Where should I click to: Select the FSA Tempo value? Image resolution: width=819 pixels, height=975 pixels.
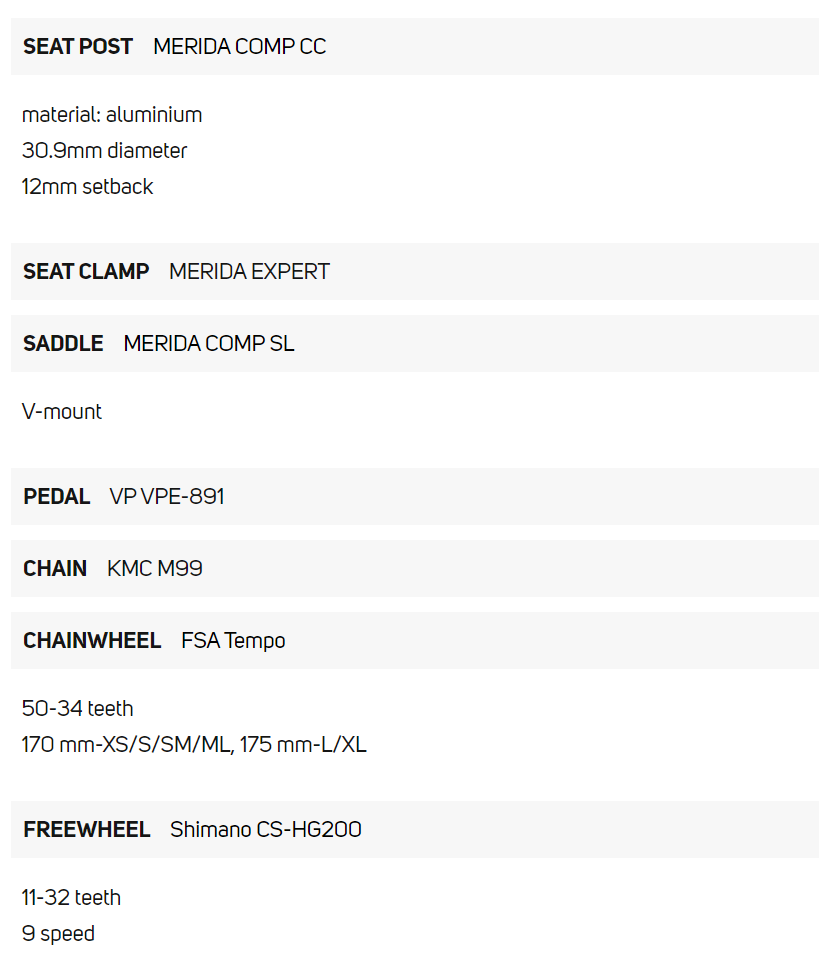tap(233, 641)
